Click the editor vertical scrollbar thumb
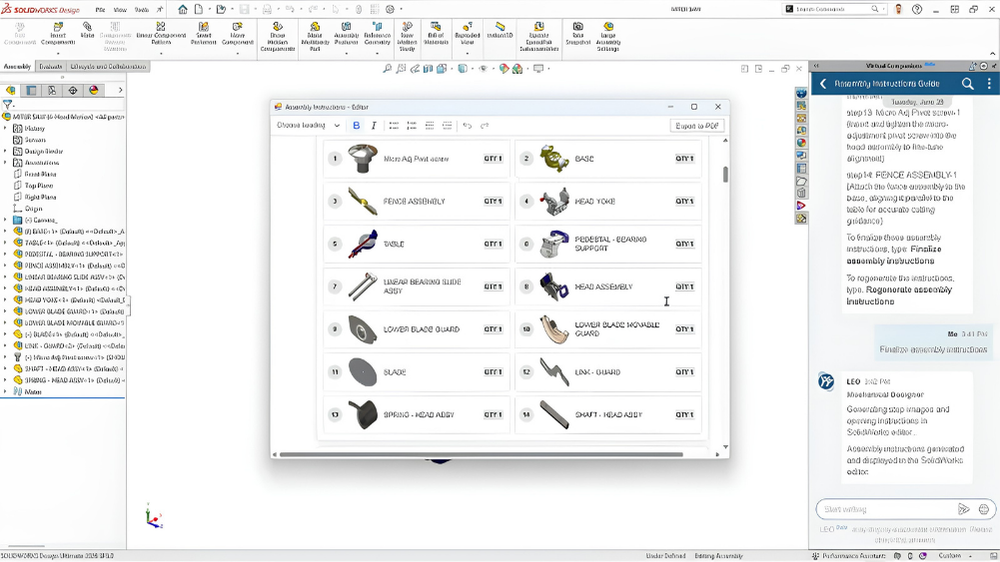Screen dimensions: 1000x562 (x=725, y=174)
